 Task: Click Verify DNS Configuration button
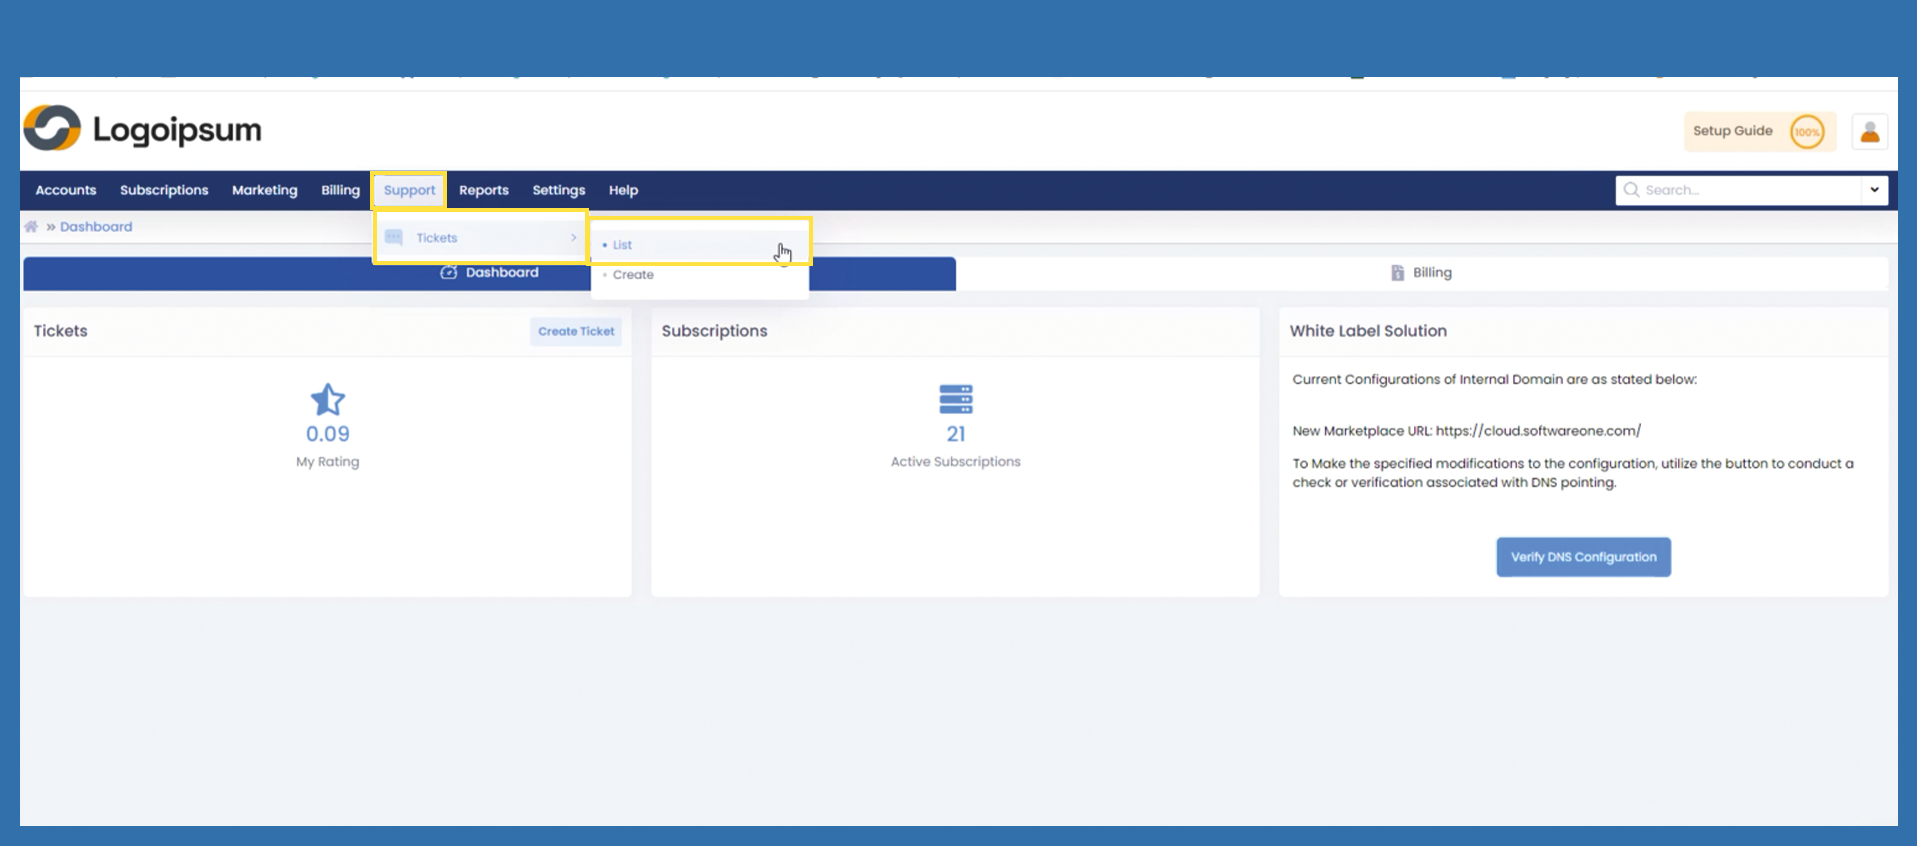point(1582,557)
